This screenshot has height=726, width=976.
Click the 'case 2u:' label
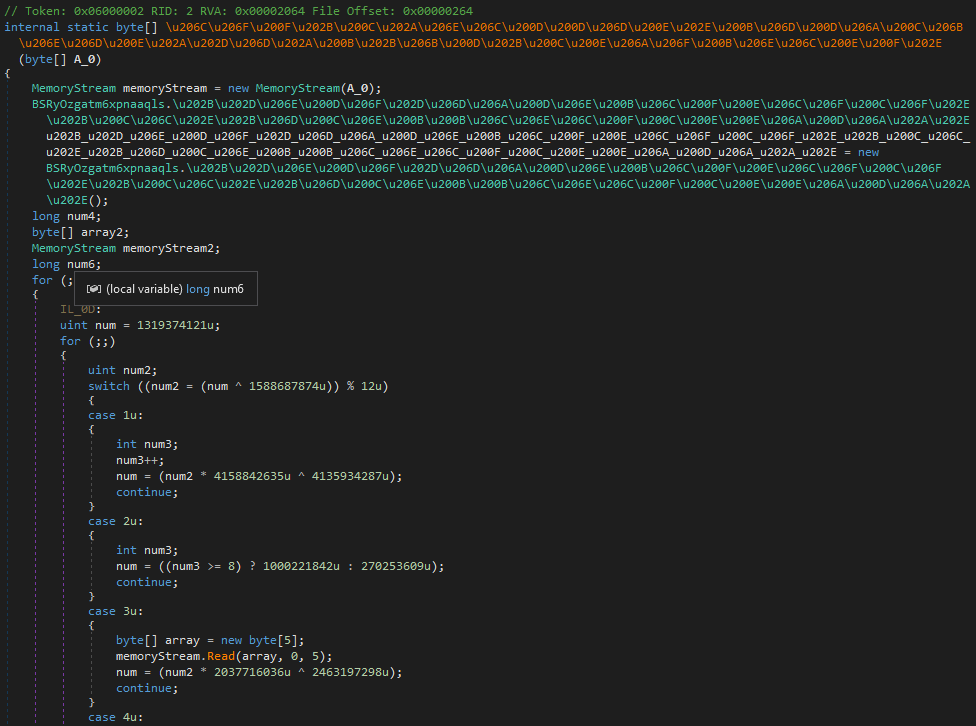coord(116,521)
